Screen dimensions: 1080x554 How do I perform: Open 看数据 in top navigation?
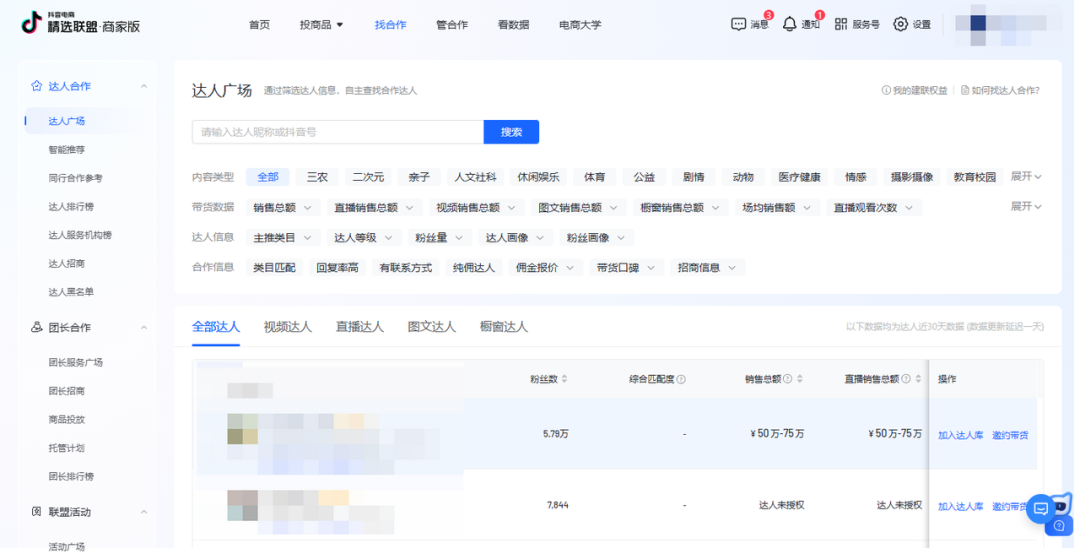514,25
